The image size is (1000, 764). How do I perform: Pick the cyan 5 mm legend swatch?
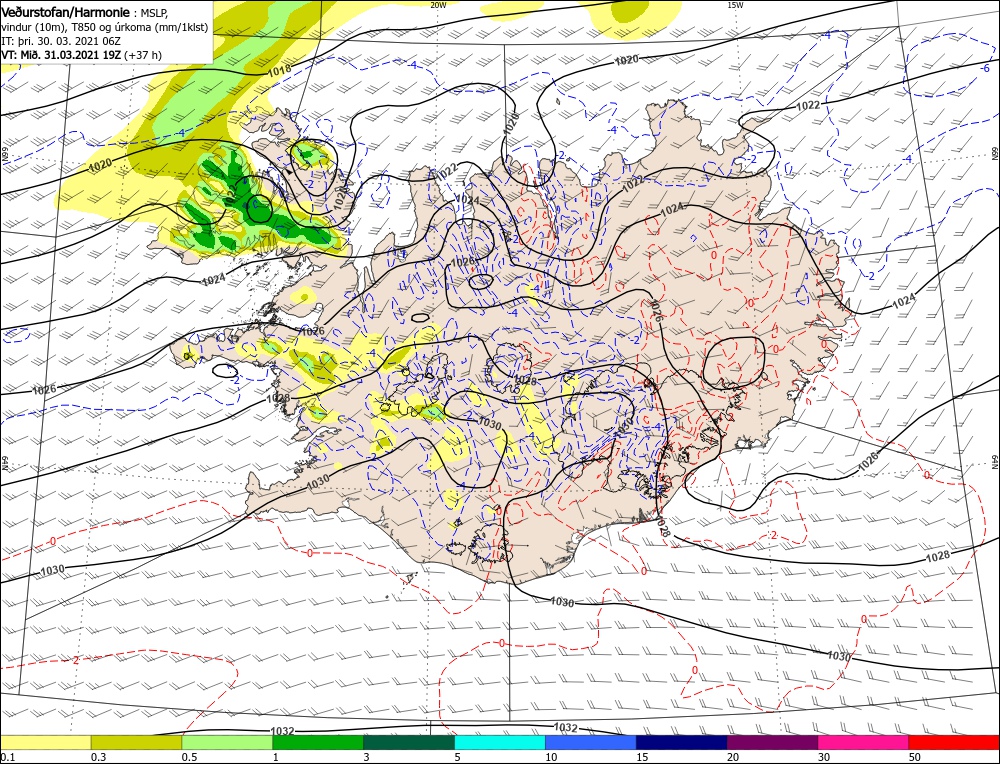coord(500,742)
